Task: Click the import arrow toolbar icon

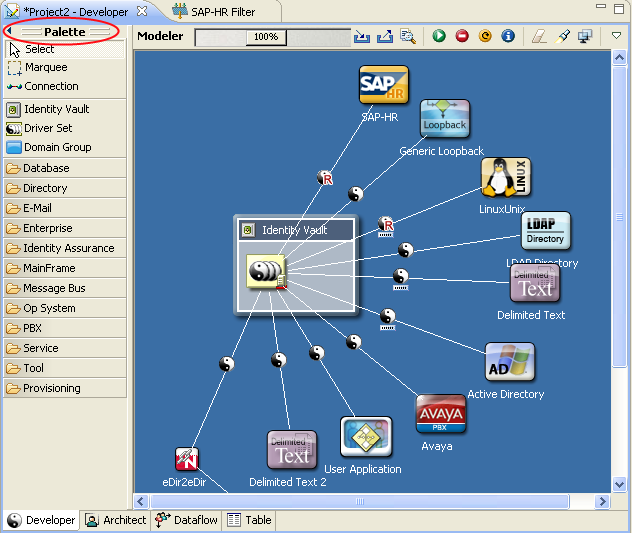Action: (362, 36)
